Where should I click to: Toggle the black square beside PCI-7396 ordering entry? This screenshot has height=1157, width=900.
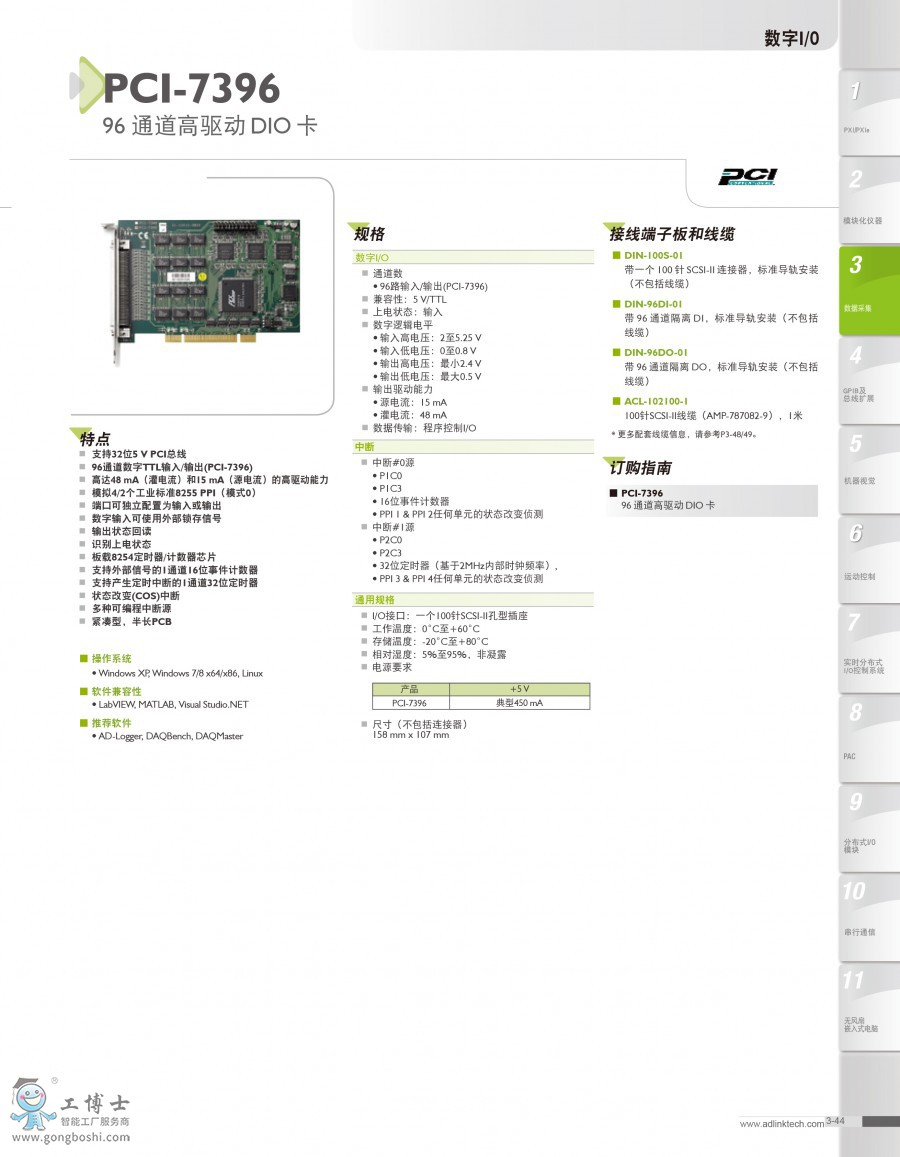(x=613, y=492)
